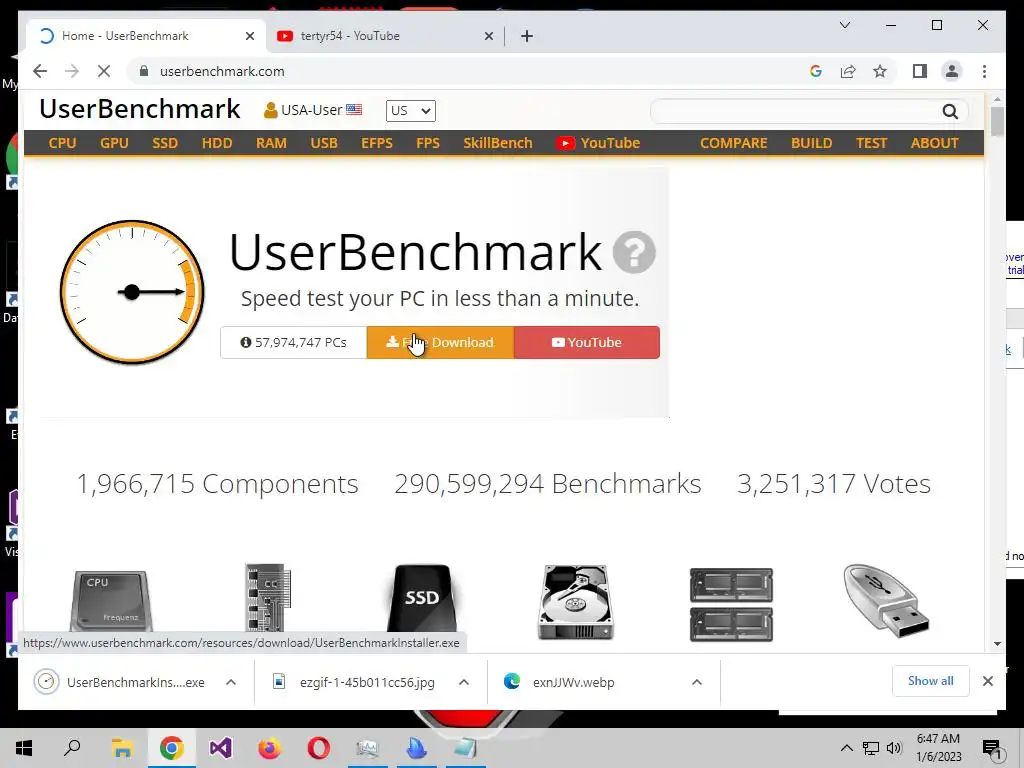Image resolution: width=1024 pixels, height=768 pixels.
Task: Open Chrome profile avatar
Action: click(x=952, y=71)
